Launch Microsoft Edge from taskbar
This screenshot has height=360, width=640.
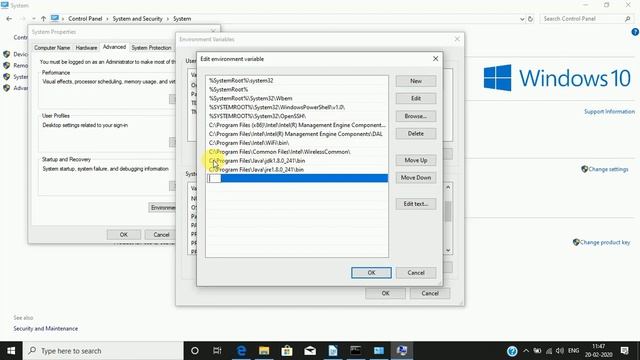click(x=241, y=351)
